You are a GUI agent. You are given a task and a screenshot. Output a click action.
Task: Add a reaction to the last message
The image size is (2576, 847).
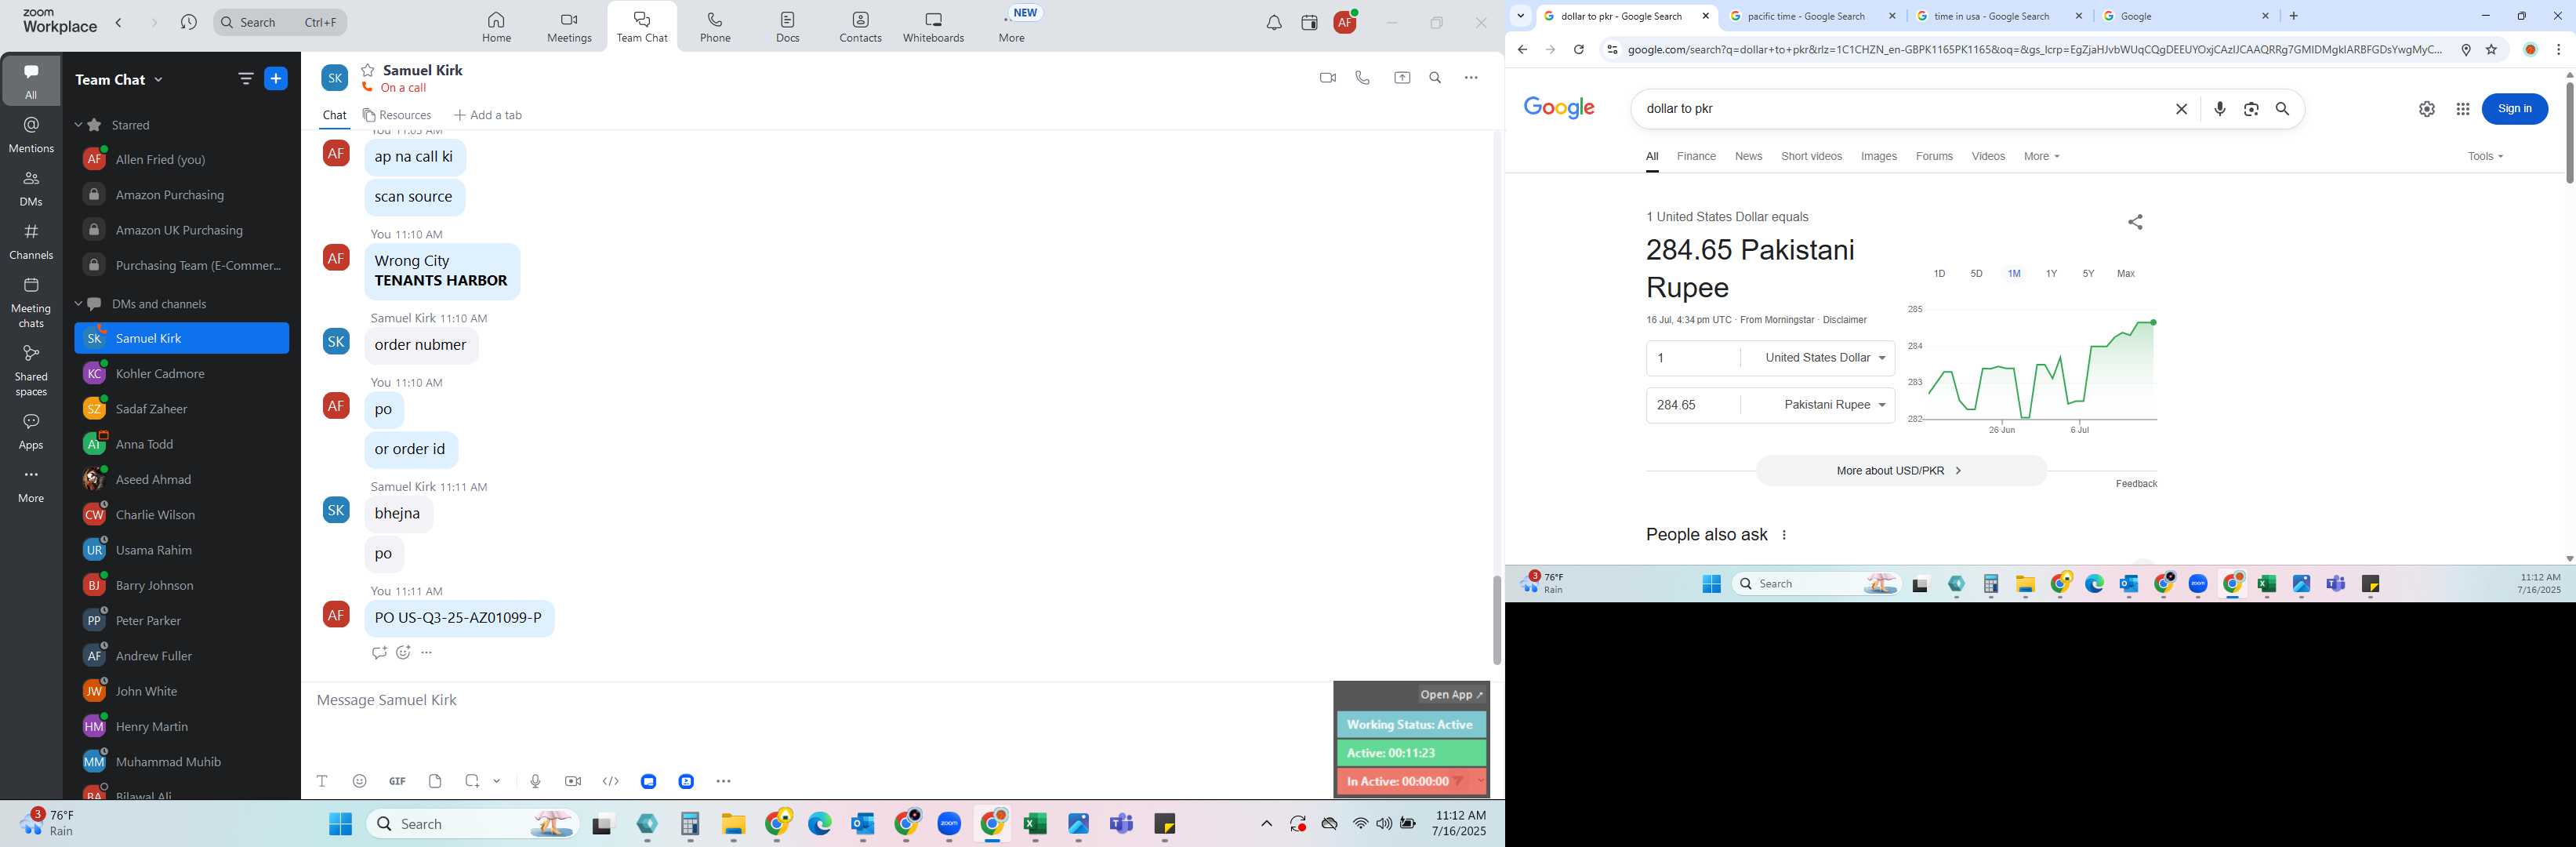tap(403, 653)
